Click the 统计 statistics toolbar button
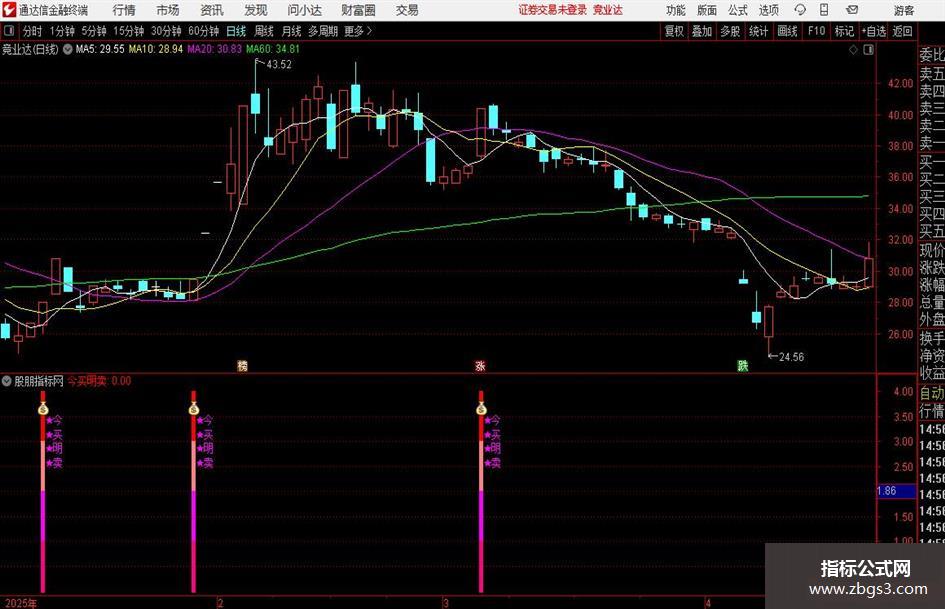The width and height of the screenshot is (945, 609). (x=758, y=31)
